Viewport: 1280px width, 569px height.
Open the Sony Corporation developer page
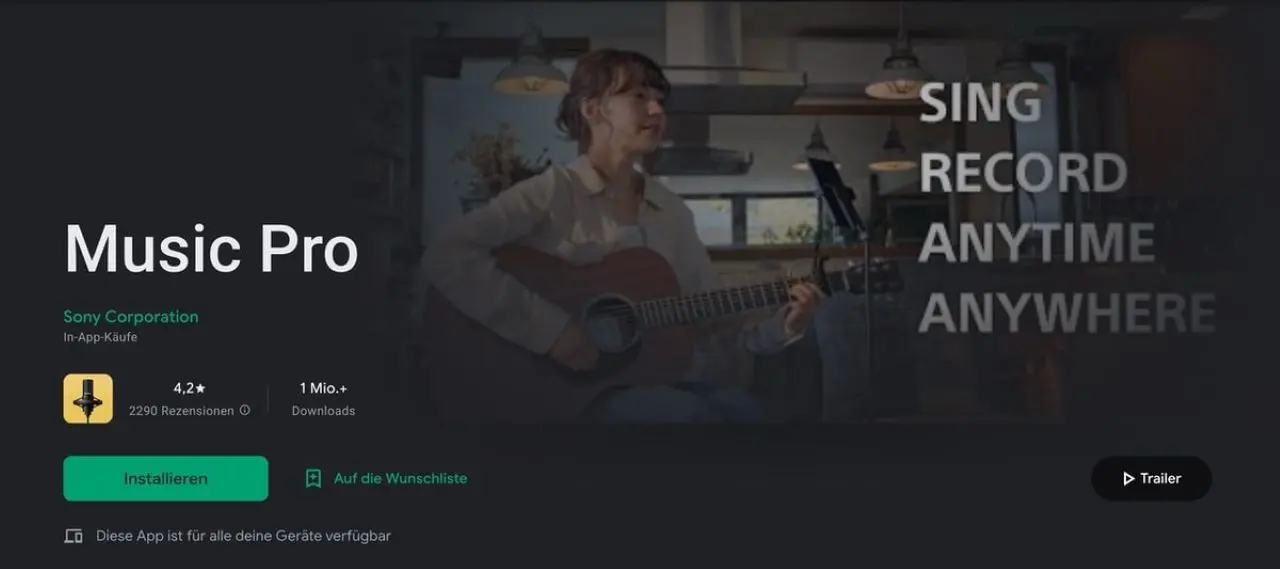pos(131,316)
